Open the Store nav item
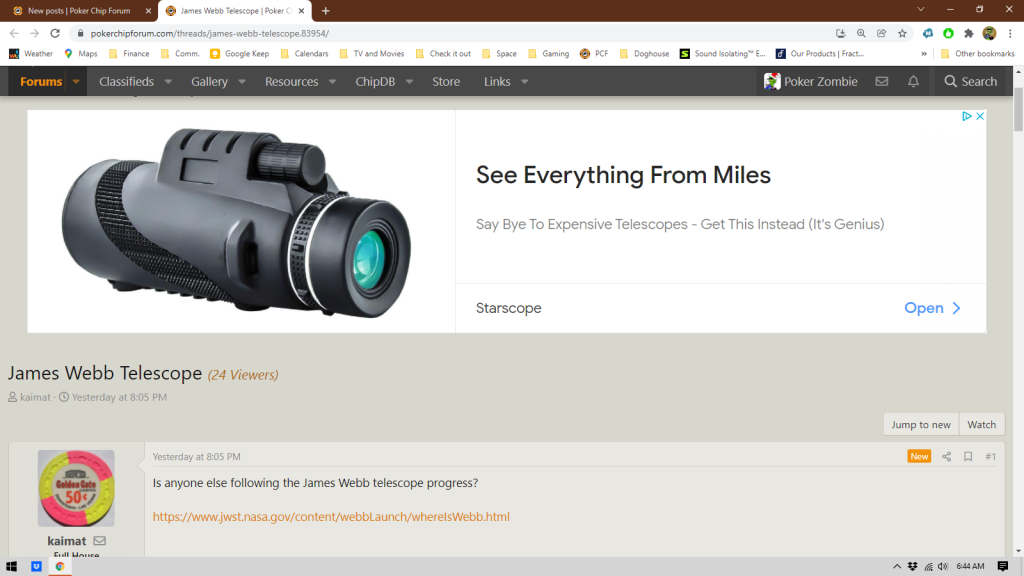 (446, 82)
